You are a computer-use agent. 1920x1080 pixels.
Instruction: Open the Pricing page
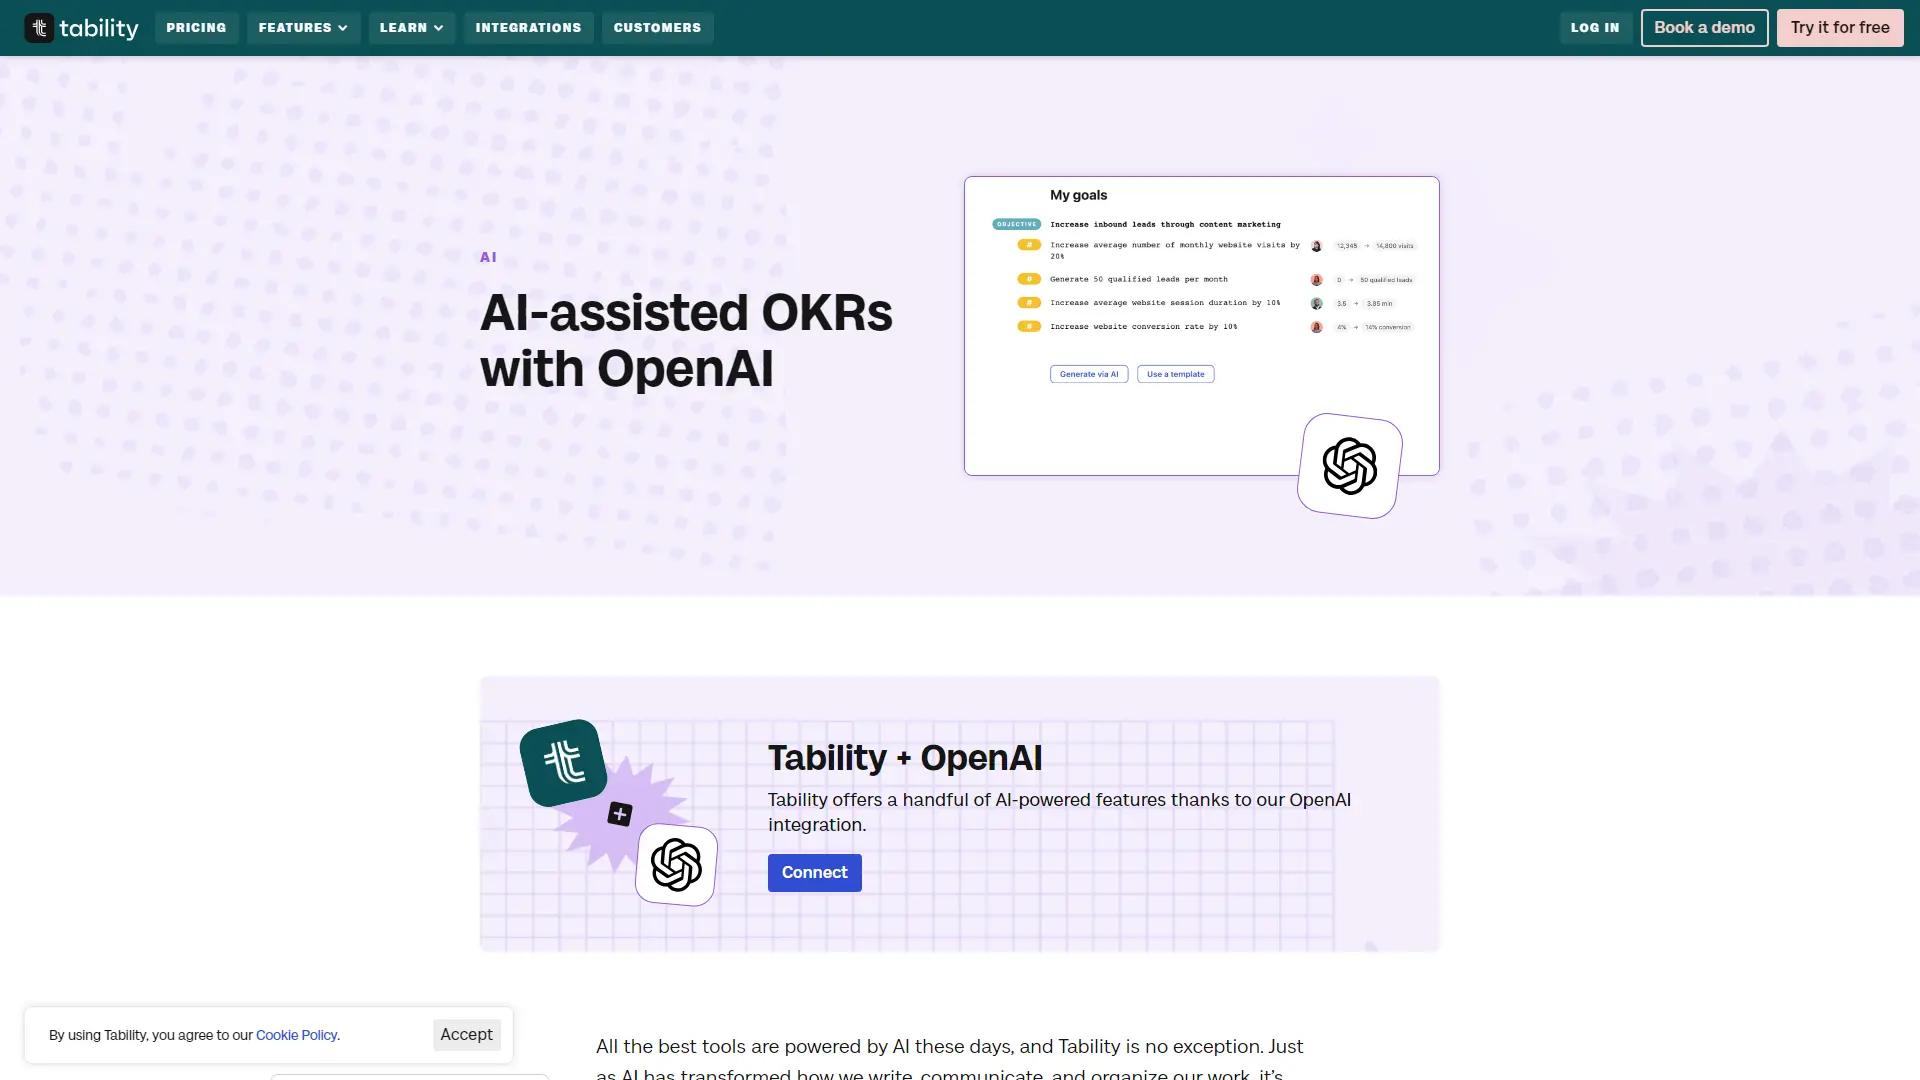pyautogui.click(x=196, y=28)
